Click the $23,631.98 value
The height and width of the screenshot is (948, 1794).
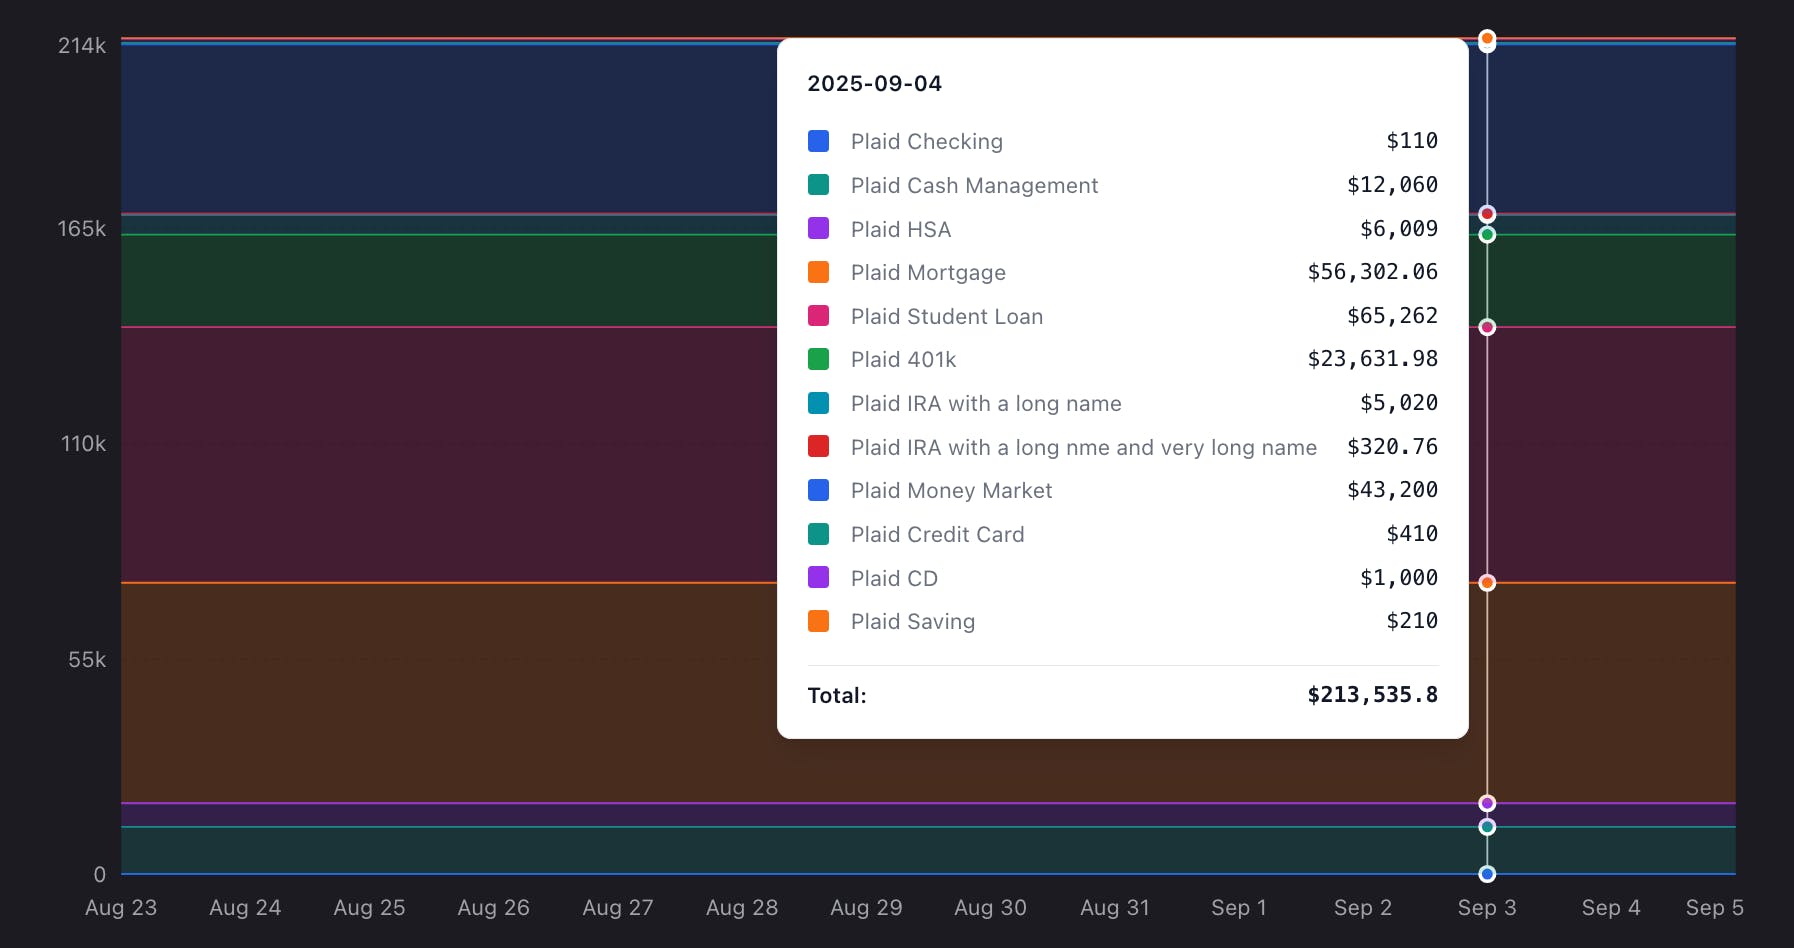[x=1372, y=359]
